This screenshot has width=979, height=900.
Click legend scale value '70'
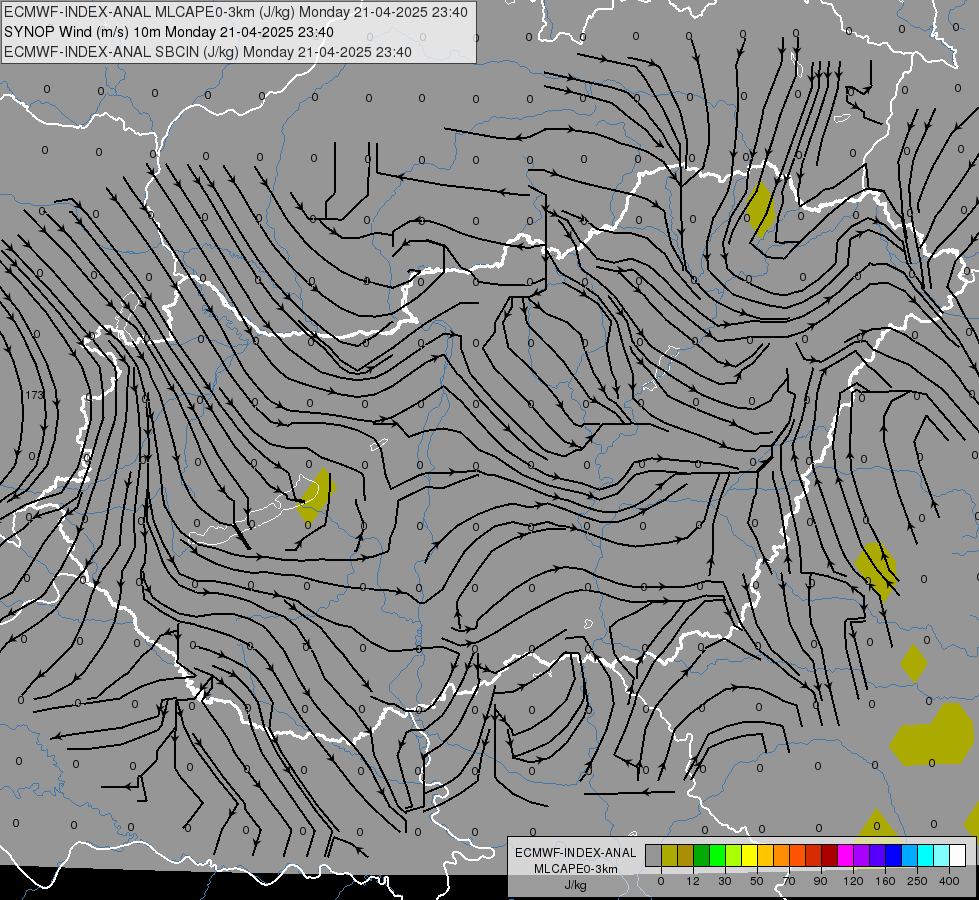point(789,881)
